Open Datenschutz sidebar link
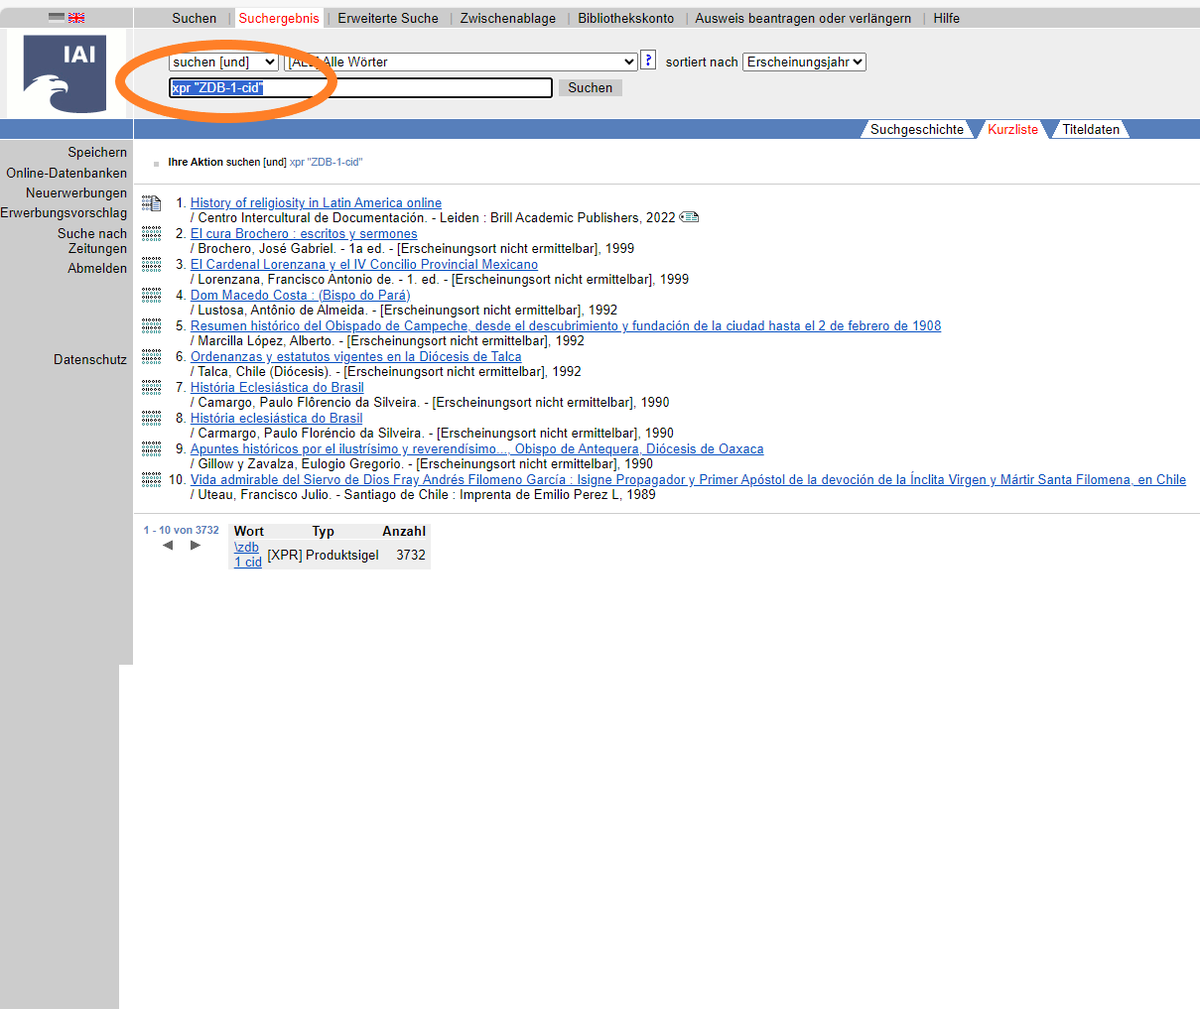The height and width of the screenshot is (1009, 1200). tap(90, 359)
